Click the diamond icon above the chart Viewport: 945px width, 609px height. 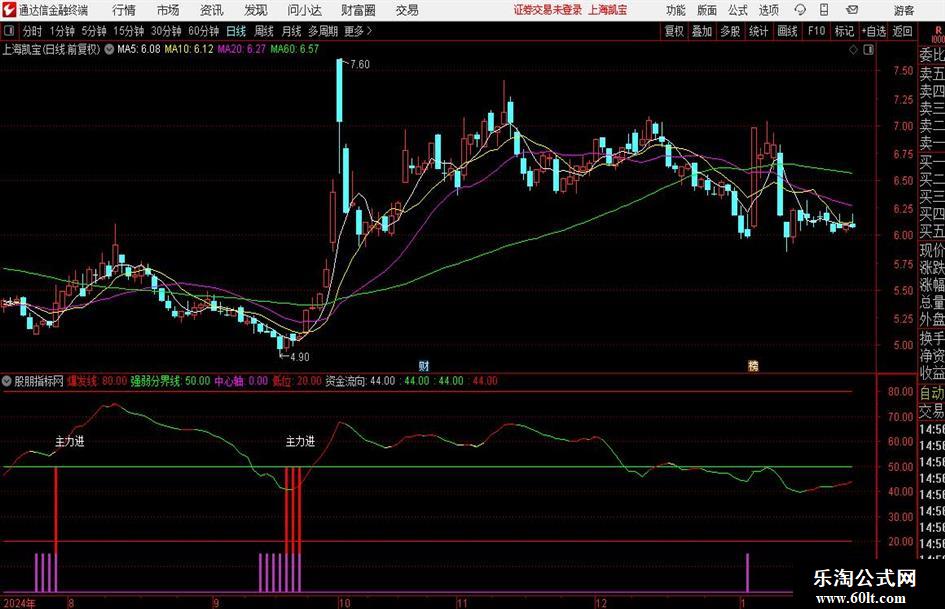tap(853, 50)
